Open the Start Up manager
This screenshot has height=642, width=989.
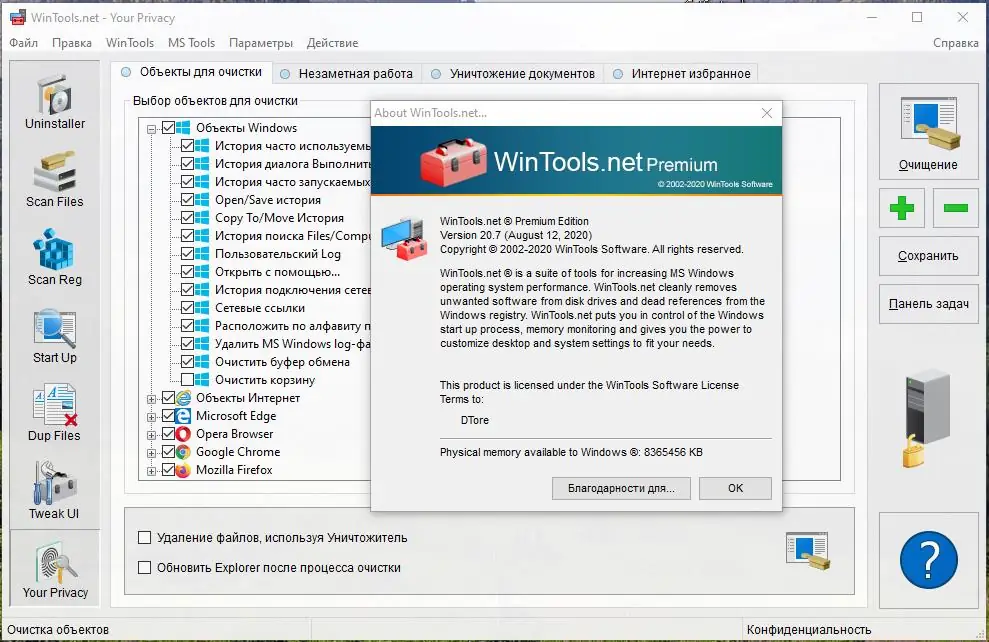[x=54, y=333]
